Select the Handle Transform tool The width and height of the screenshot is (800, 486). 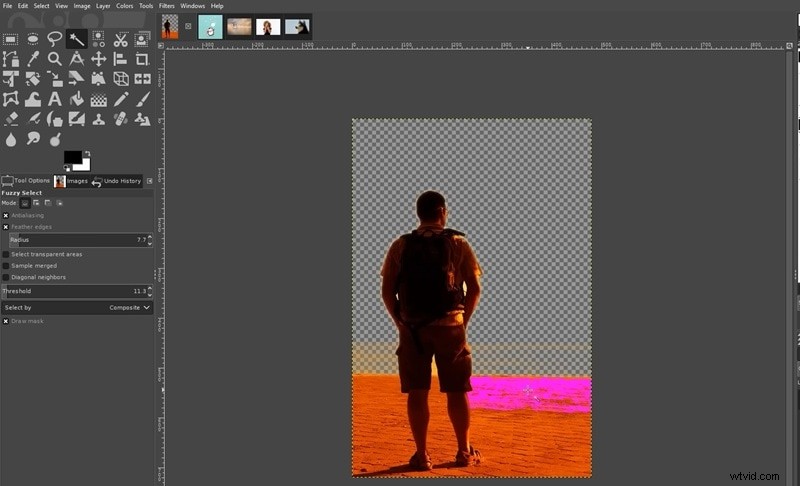pyautogui.click(x=98, y=79)
